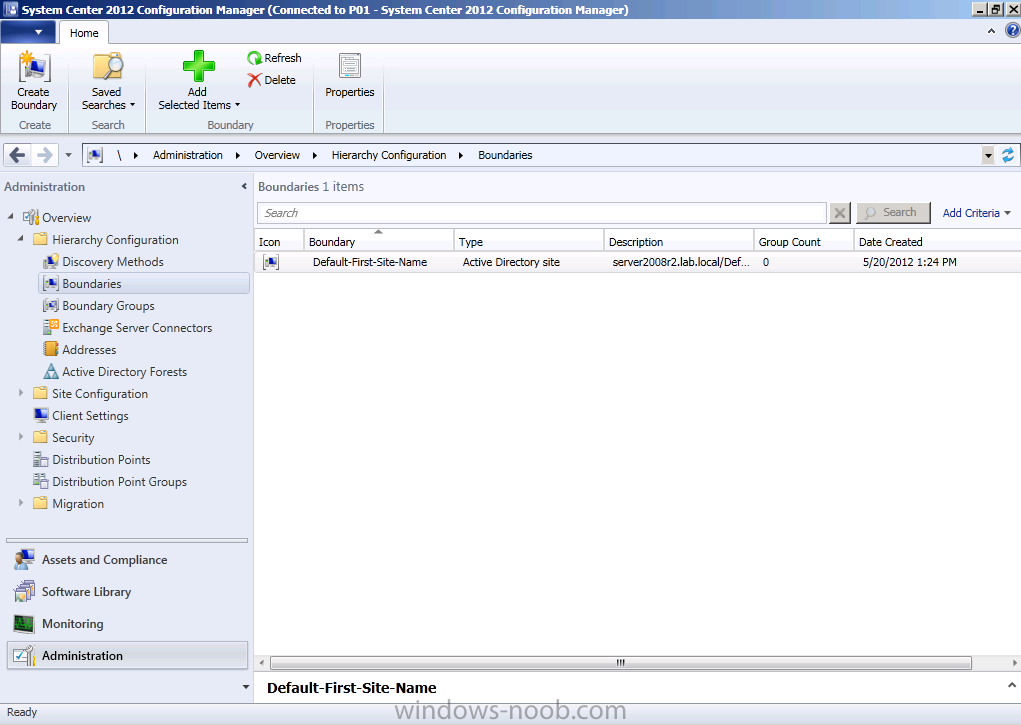Open the Addresses node
Viewport: 1021px width, 725px height.
(x=79, y=350)
